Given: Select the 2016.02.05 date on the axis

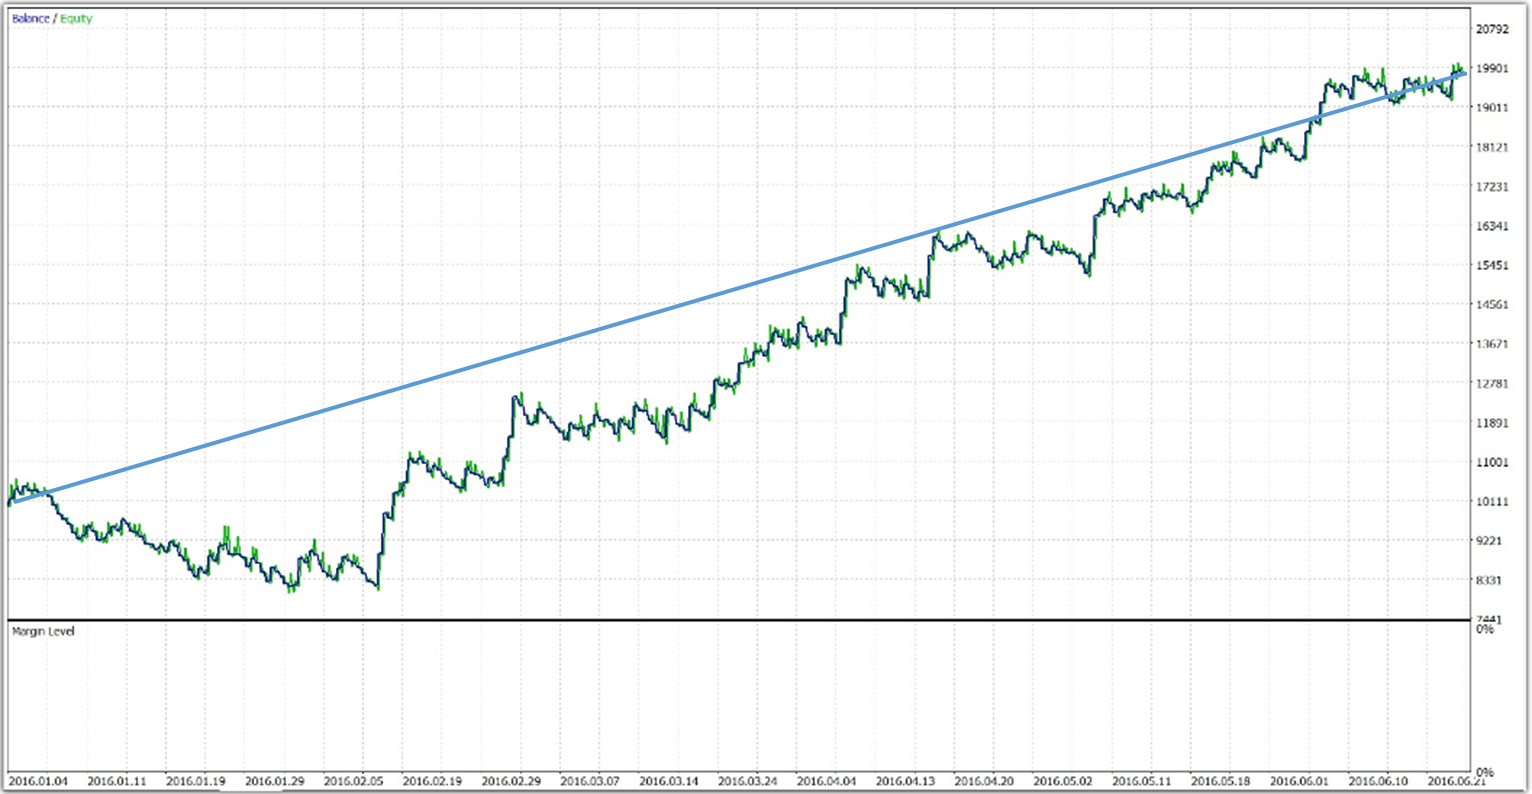Looking at the screenshot, I should [x=351, y=781].
